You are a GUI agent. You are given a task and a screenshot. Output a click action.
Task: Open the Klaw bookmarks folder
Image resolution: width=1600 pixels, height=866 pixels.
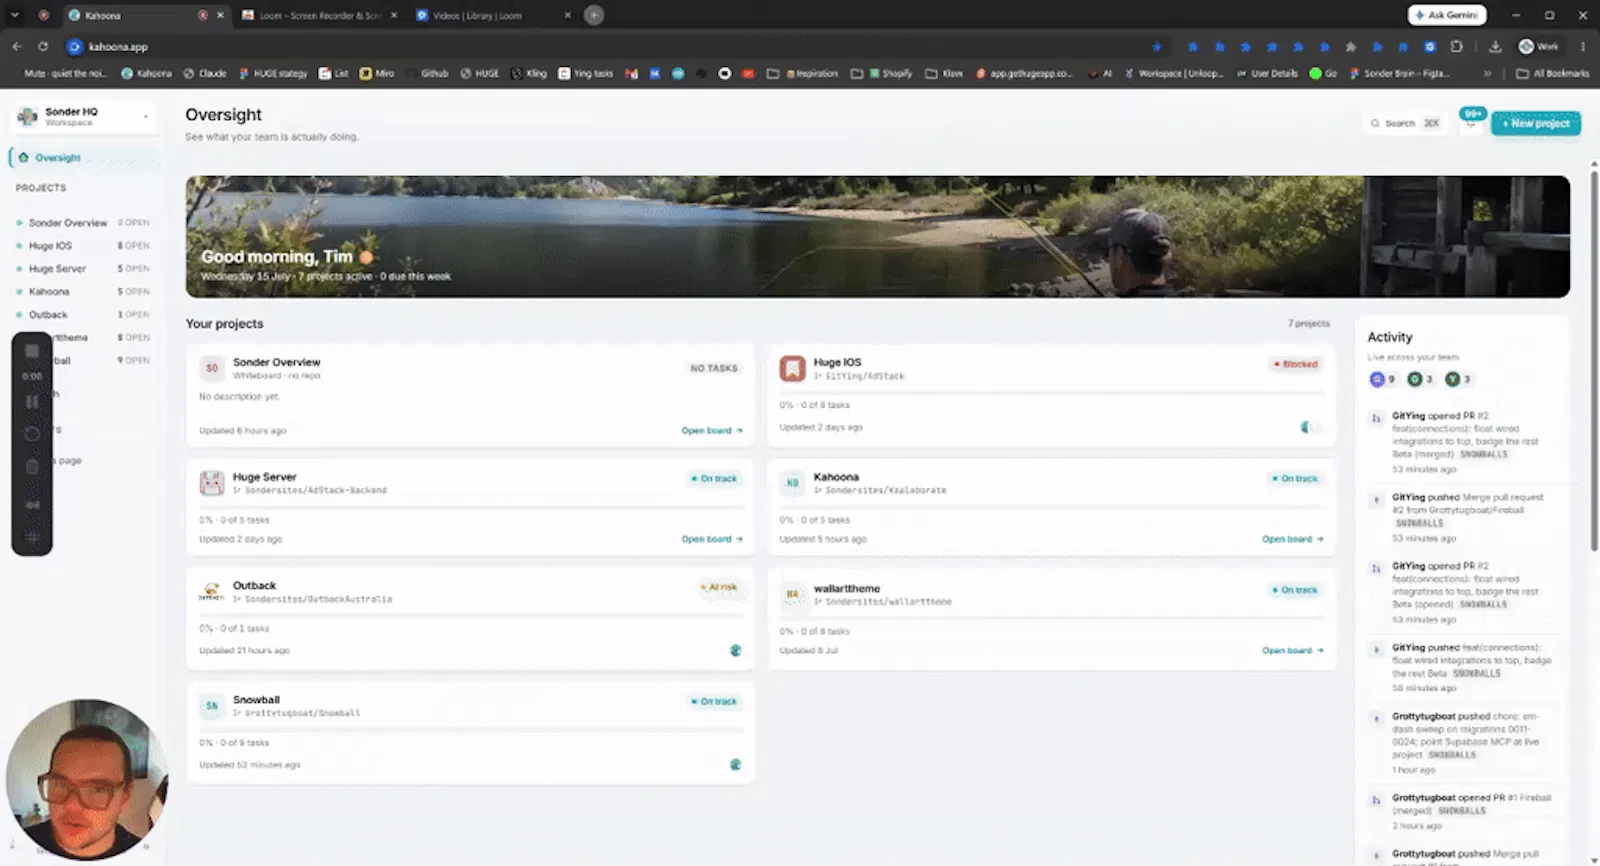(944, 73)
